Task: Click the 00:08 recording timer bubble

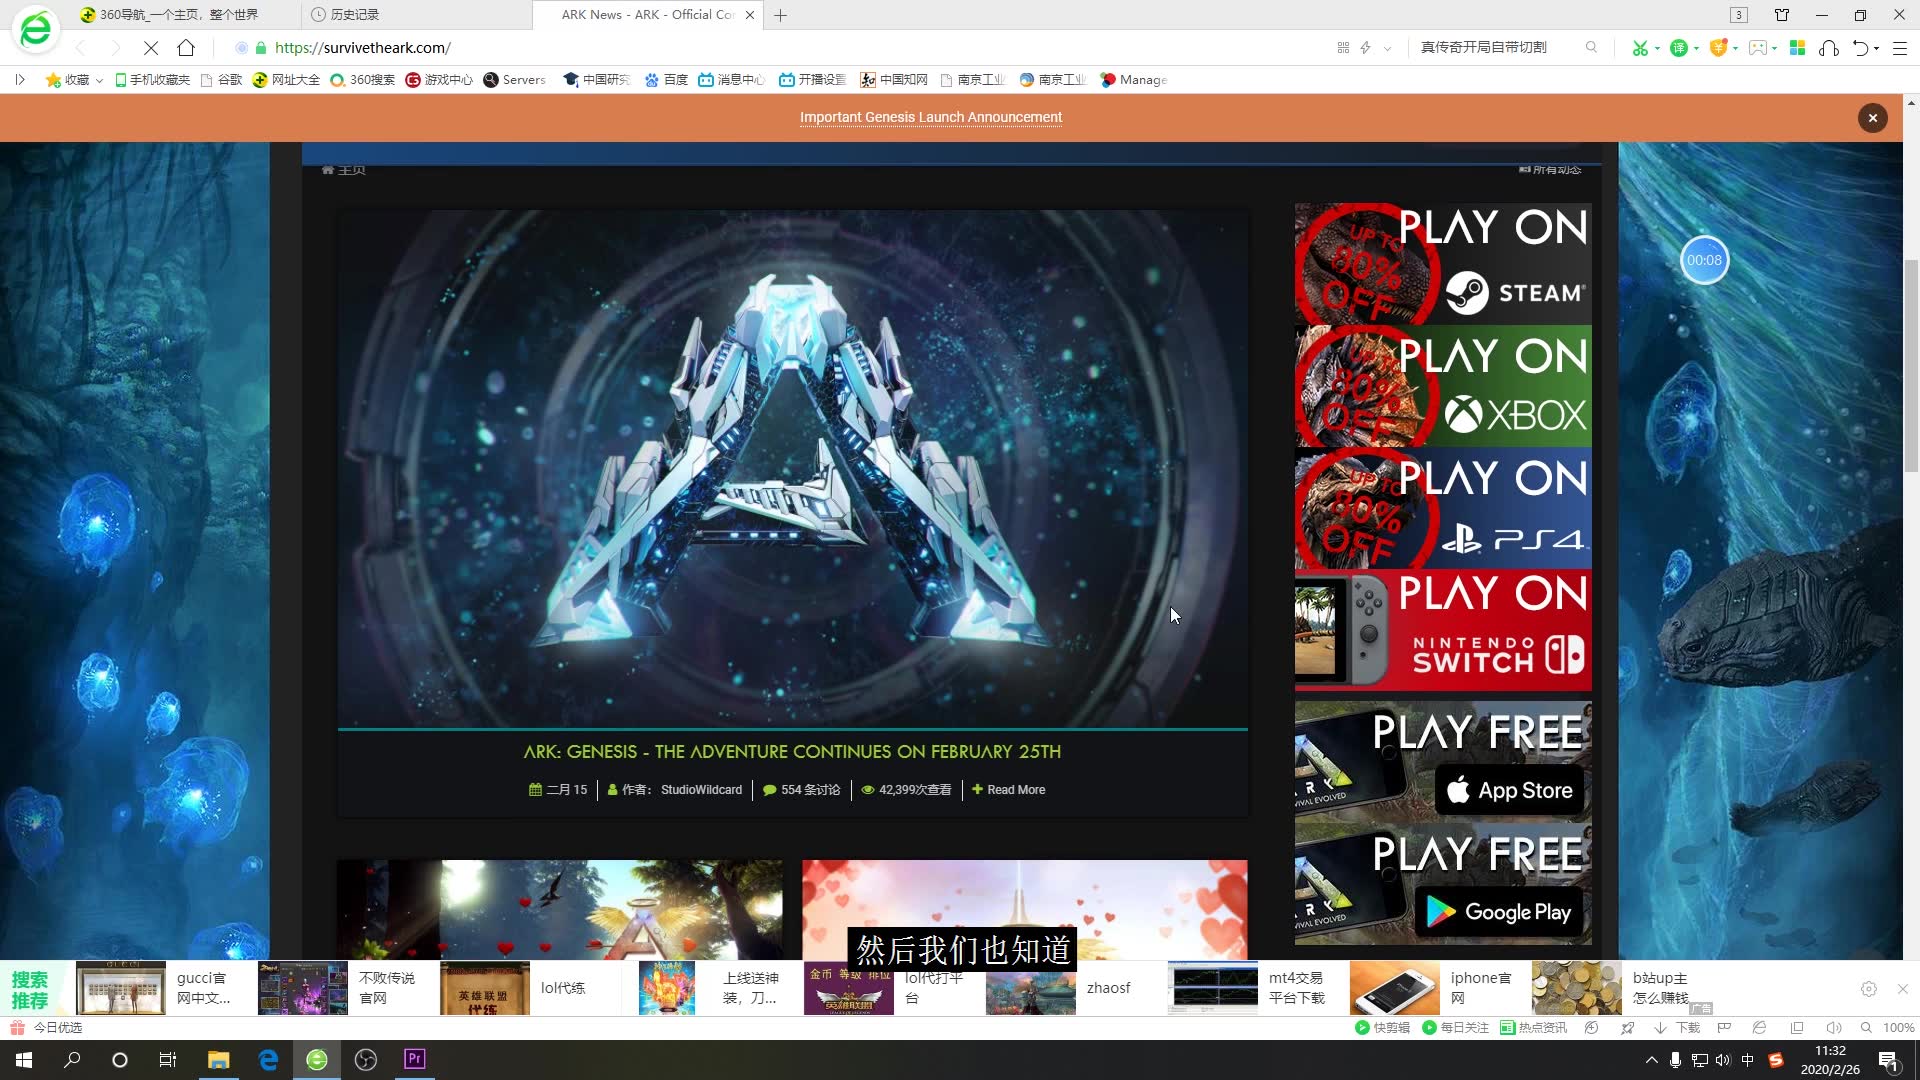Action: (x=1704, y=260)
